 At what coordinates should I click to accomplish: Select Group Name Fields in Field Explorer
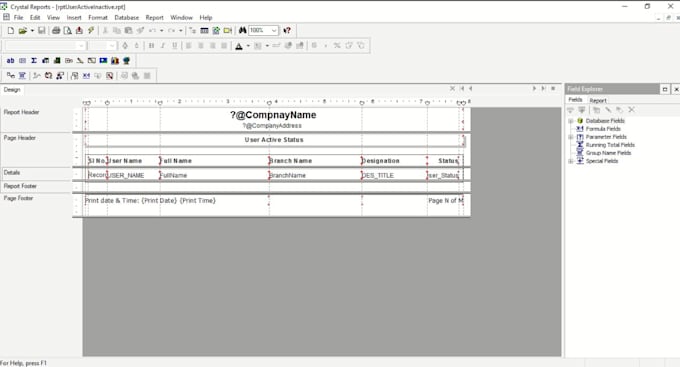click(x=608, y=153)
